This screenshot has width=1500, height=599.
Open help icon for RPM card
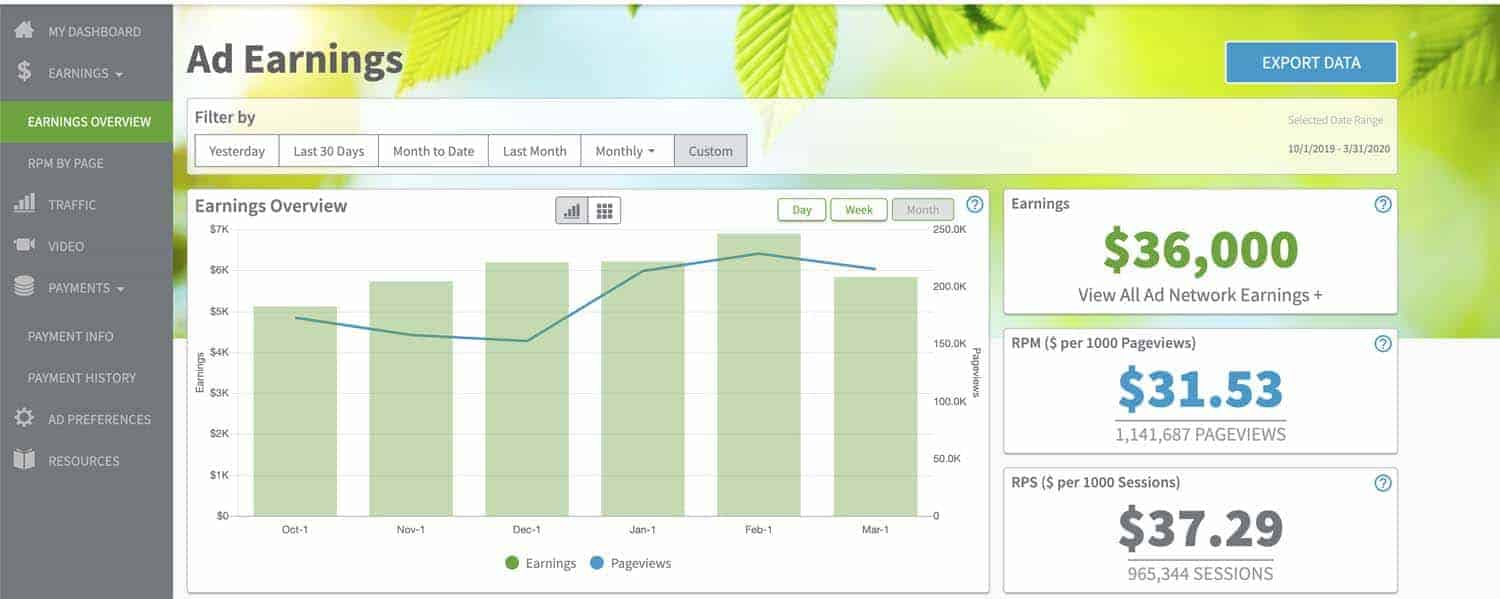tap(1382, 343)
